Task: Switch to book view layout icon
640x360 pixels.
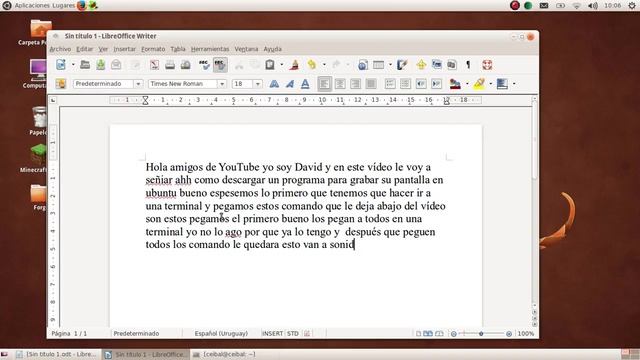Action: [439, 333]
